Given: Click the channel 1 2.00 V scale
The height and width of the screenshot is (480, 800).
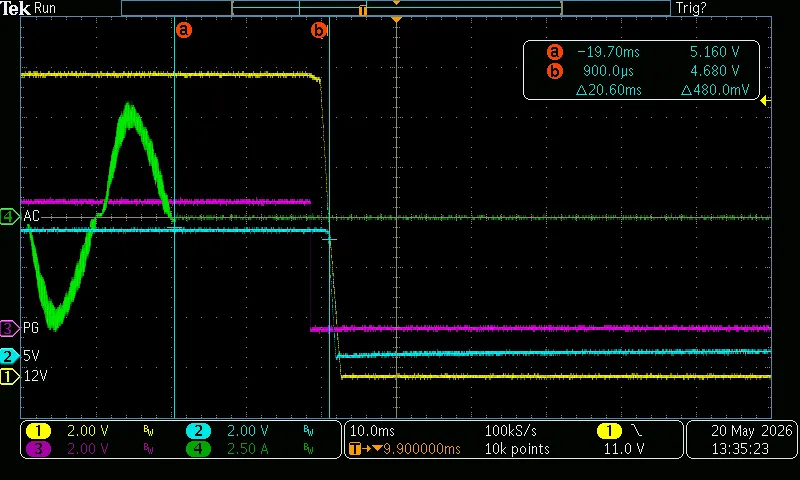Looking at the screenshot, I should pos(88,431).
